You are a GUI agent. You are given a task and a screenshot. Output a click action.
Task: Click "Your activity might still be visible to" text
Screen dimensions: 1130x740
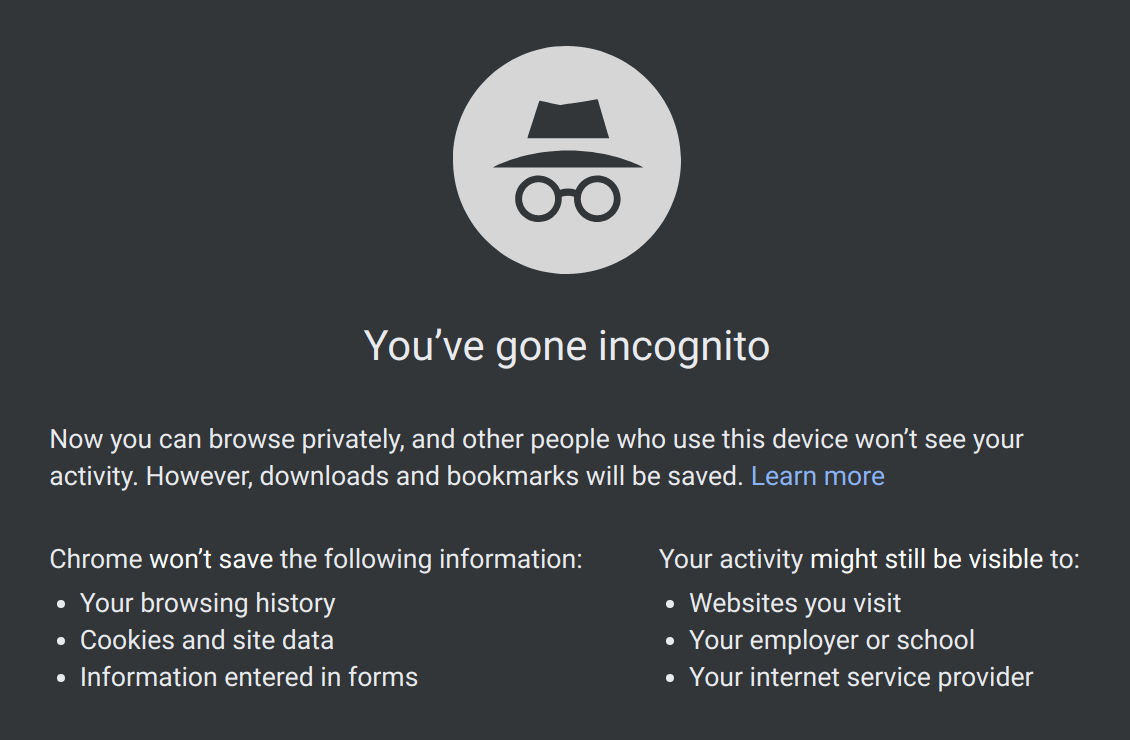coord(869,559)
